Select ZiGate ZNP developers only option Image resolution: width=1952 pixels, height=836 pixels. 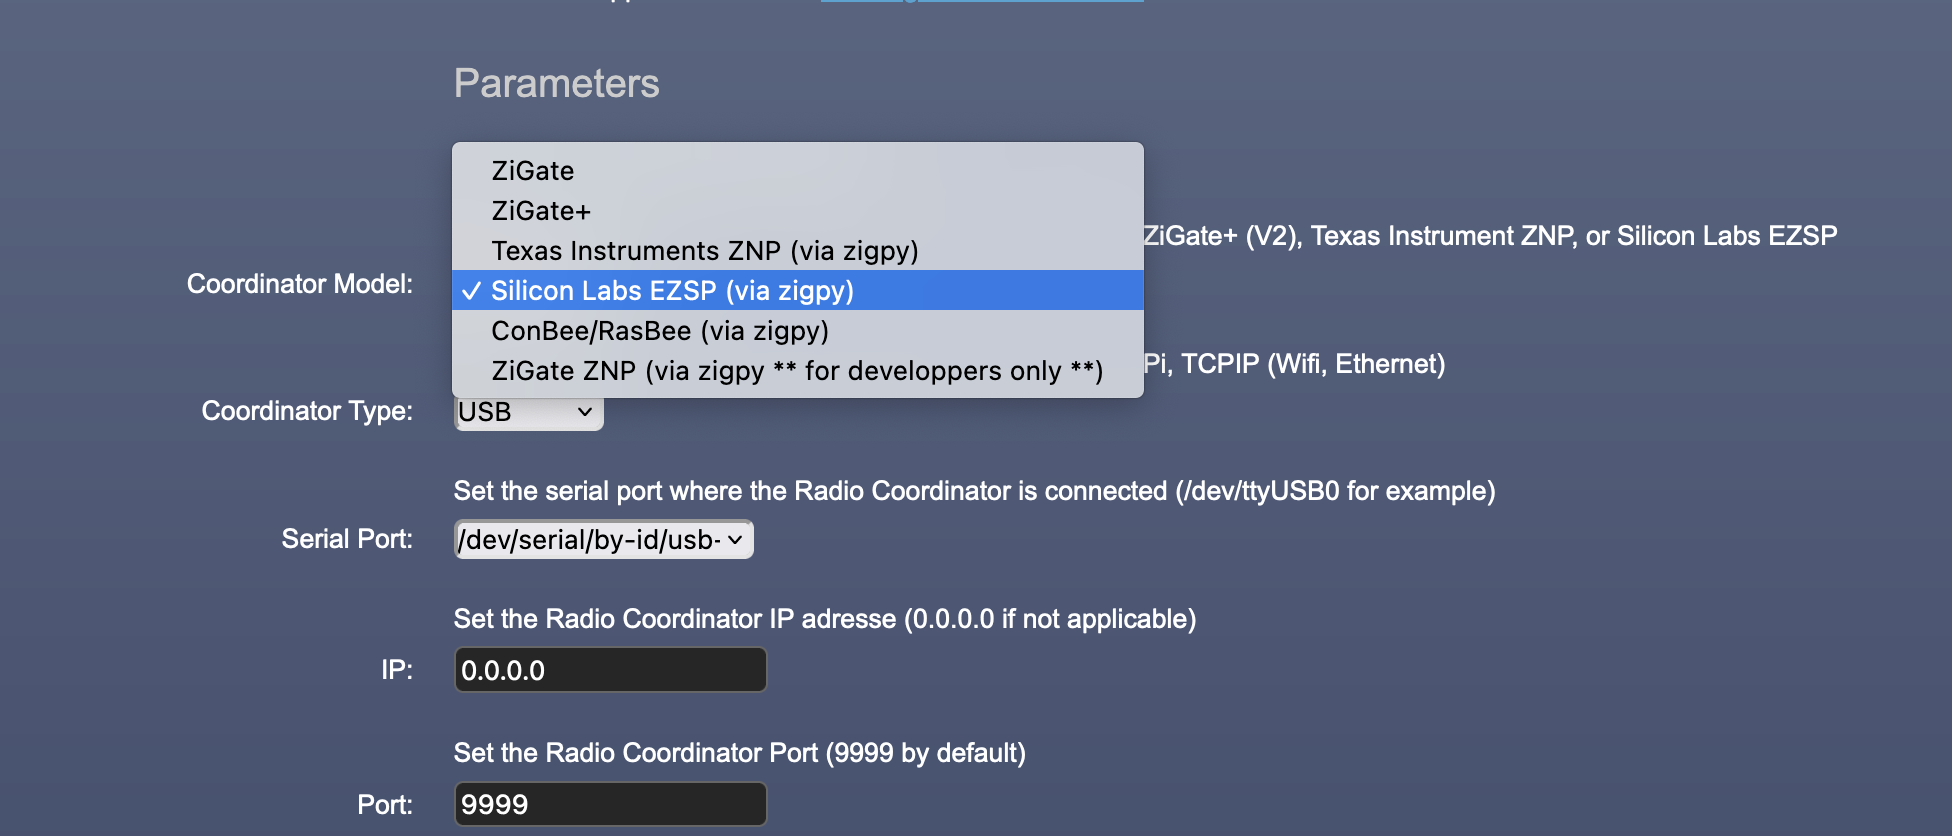(x=797, y=371)
